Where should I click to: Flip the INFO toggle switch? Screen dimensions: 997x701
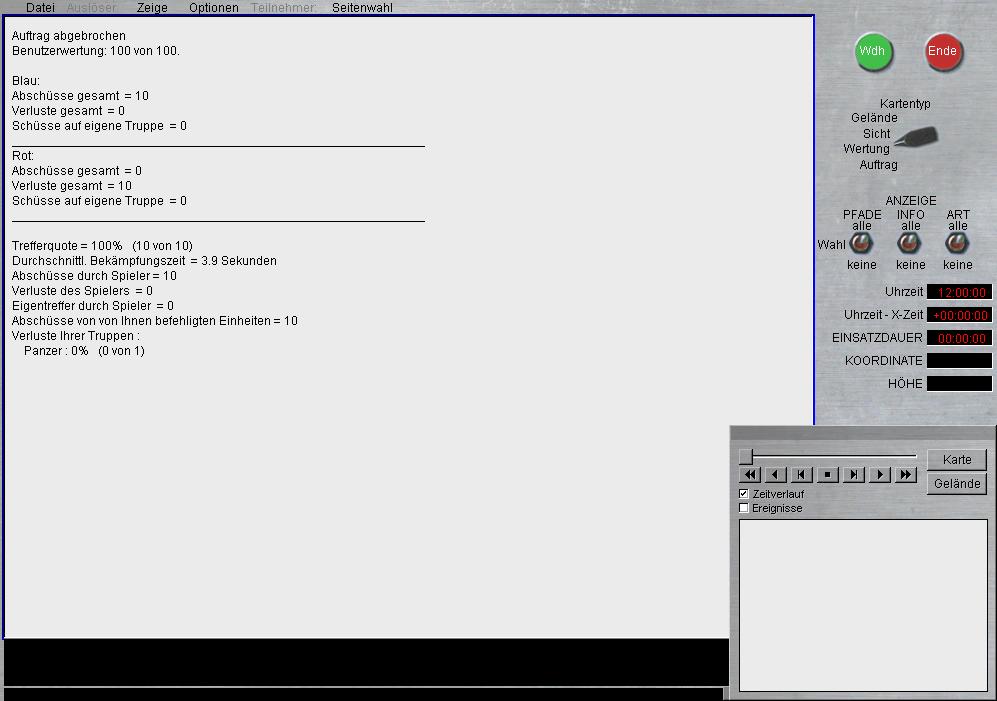point(910,244)
